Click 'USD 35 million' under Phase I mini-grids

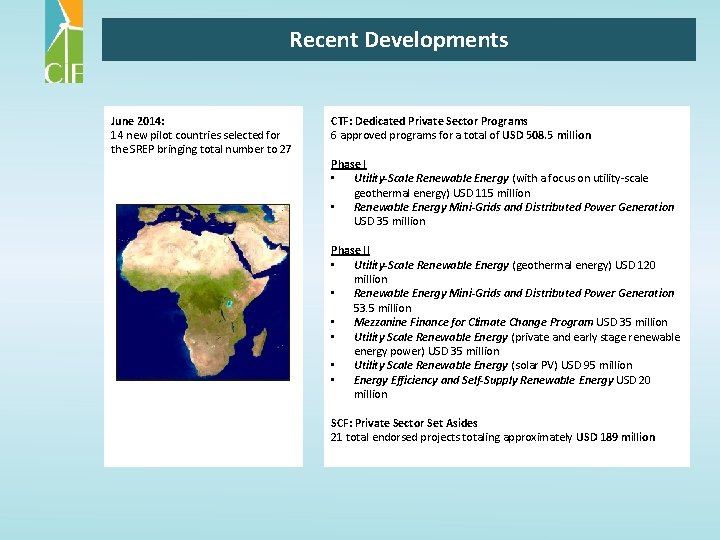point(389,221)
